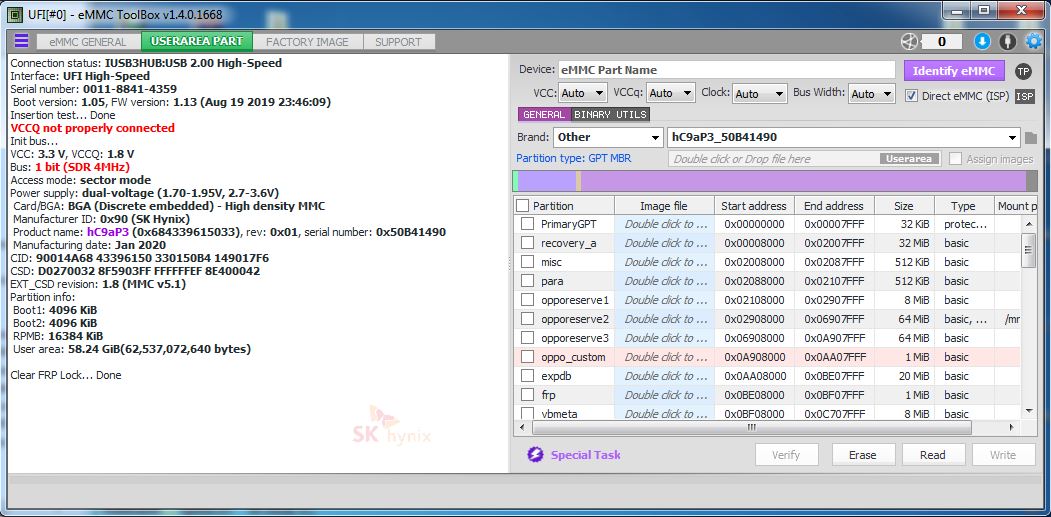Click the USB connector icon
Image resolution: width=1051 pixels, height=517 pixels.
coord(1007,42)
